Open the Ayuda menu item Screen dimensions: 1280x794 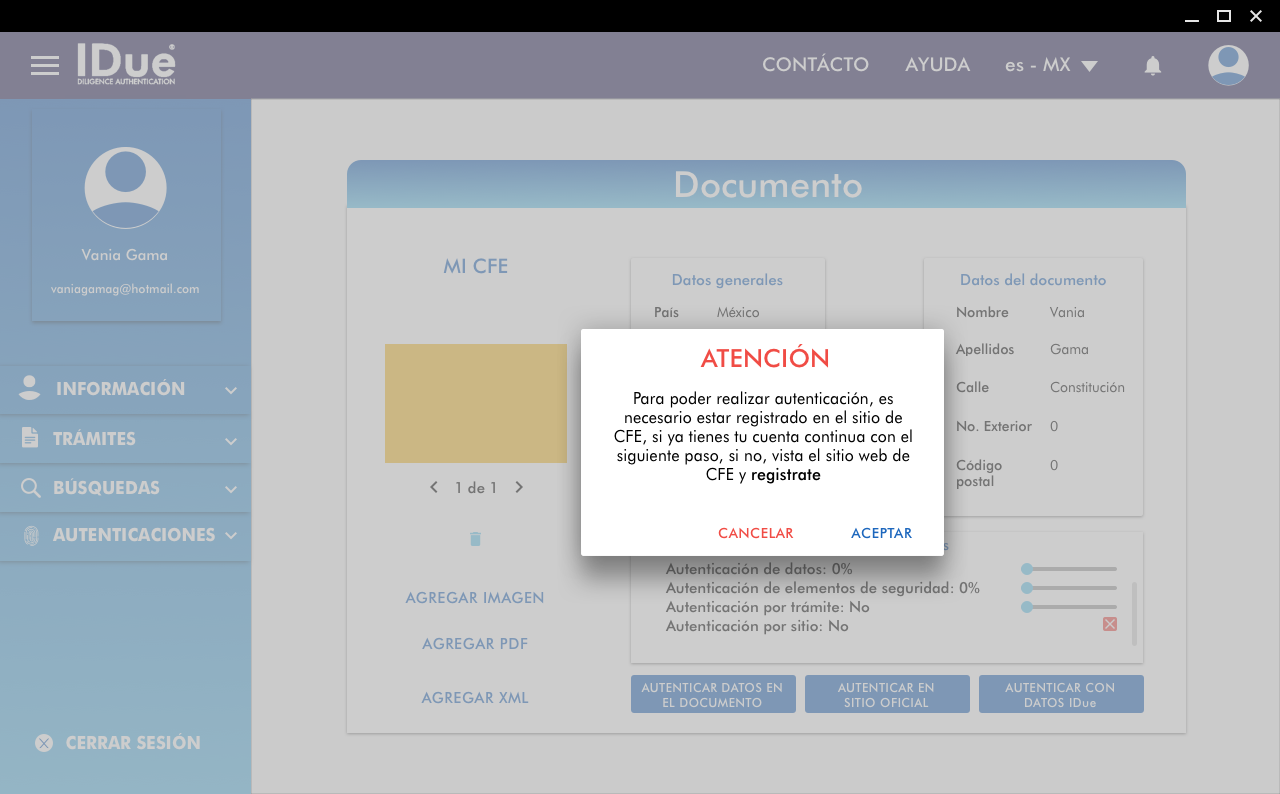pos(937,65)
